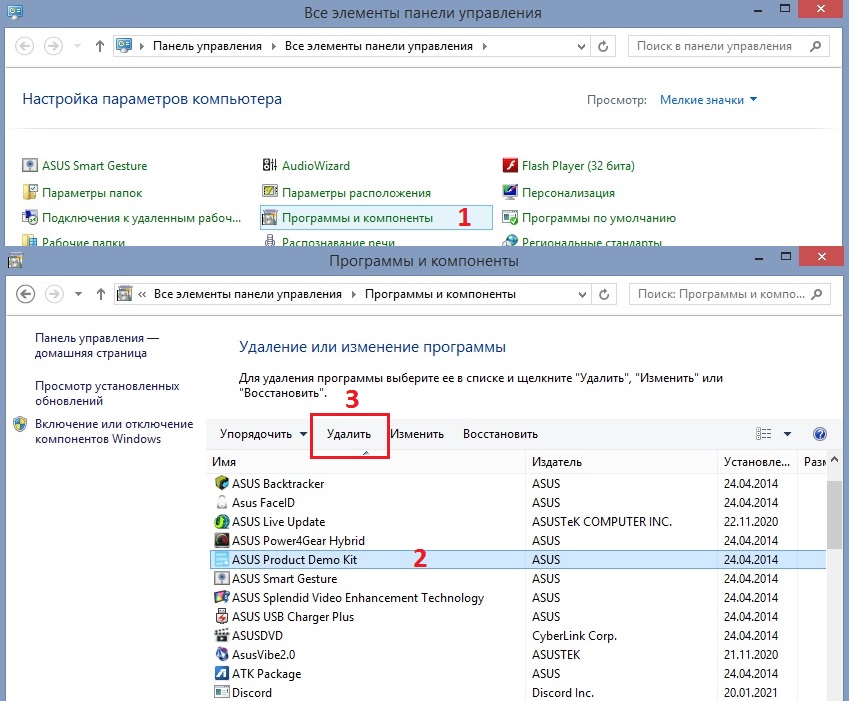
Task: Click install date 20.01.2021 cell
Action: (x=751, y=692)
